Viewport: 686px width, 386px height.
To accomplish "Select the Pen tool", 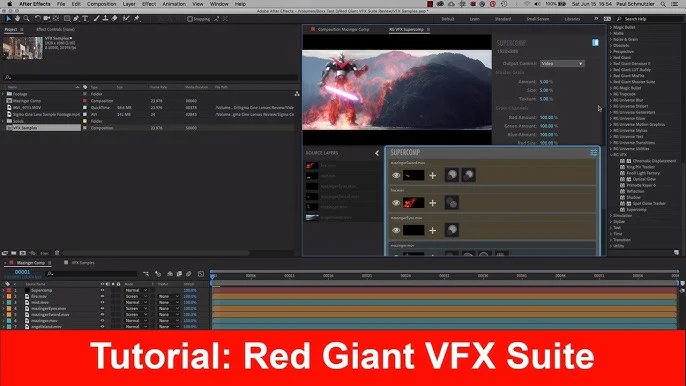I will coord(76,19).
